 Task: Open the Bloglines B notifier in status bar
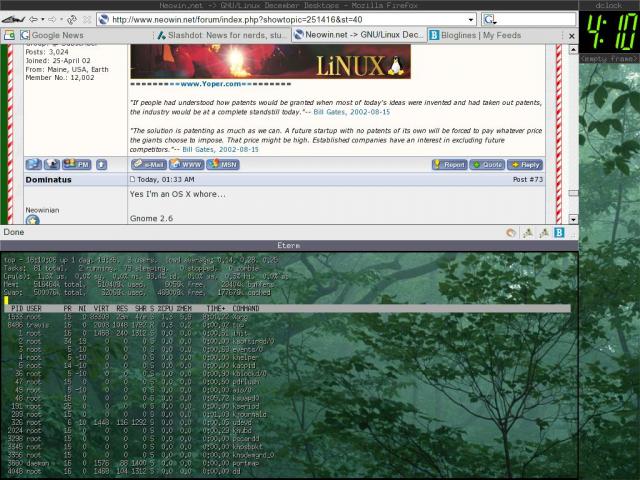[559, 232]
